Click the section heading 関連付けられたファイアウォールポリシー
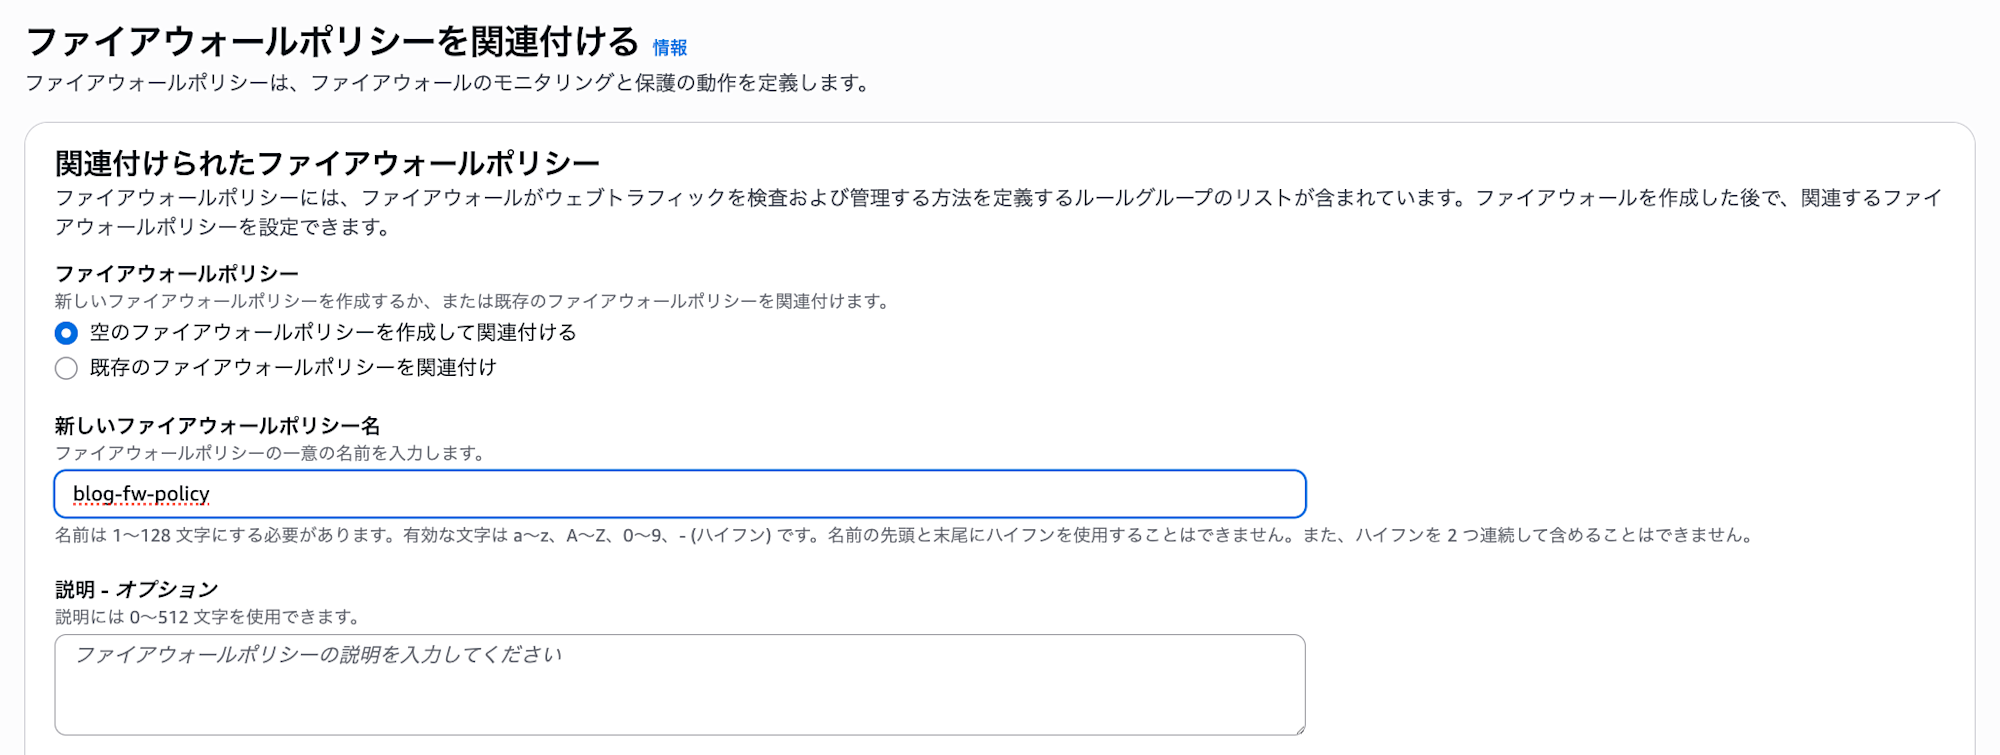2000x755 pixels. 327,163
